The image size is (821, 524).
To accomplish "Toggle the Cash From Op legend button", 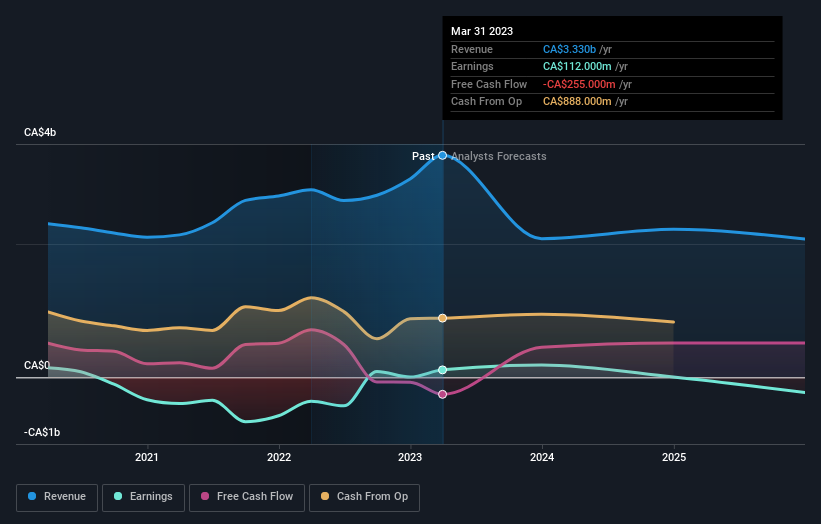I will pos(364,497).
